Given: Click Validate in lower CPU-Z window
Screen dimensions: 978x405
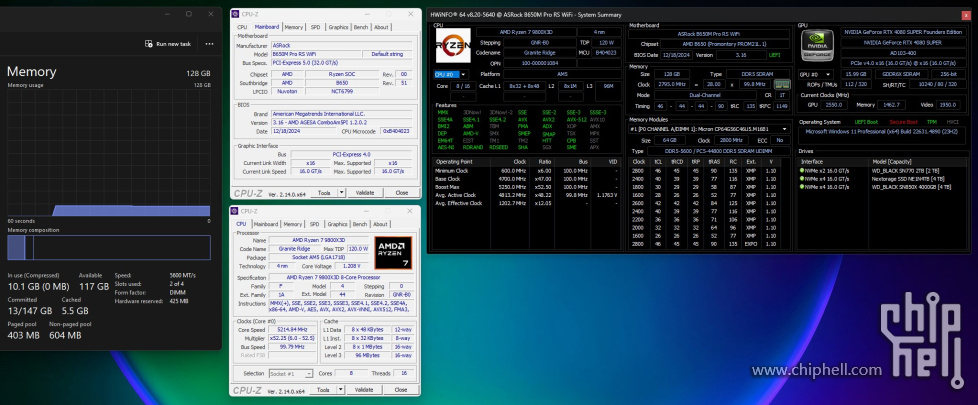Looking at the screenshot, I should (364, 389).
